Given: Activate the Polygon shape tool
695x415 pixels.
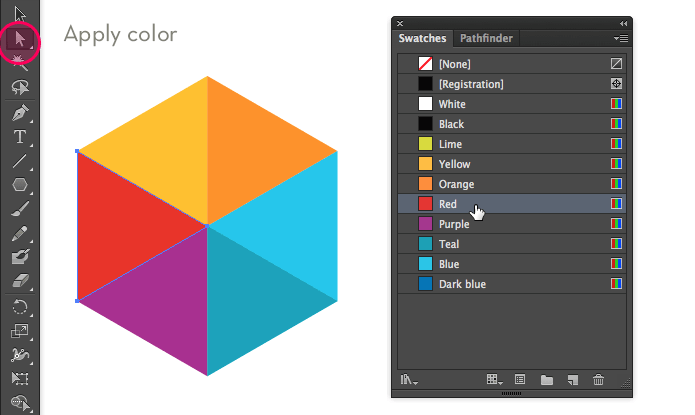Looking at the screenshot, I should [20, 184].
